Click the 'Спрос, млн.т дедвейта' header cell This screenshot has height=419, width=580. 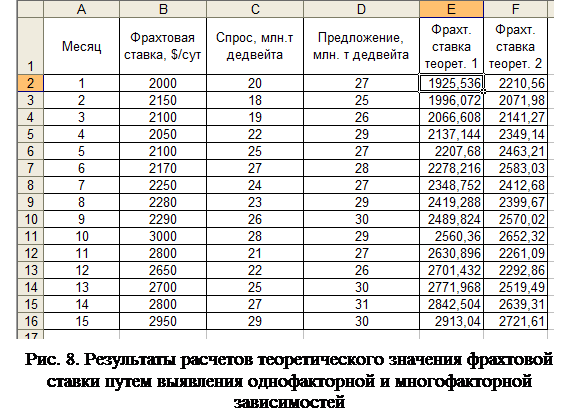click(x=255, y=46)
